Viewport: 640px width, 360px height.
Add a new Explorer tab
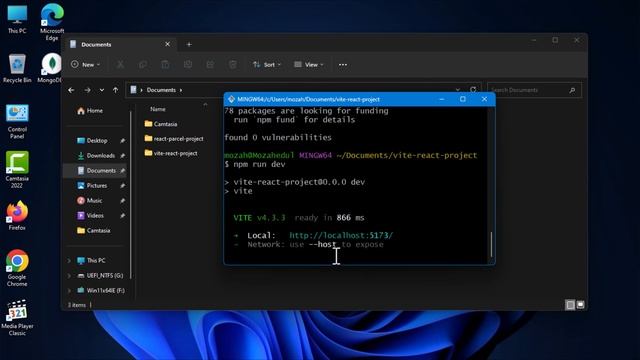189,44
